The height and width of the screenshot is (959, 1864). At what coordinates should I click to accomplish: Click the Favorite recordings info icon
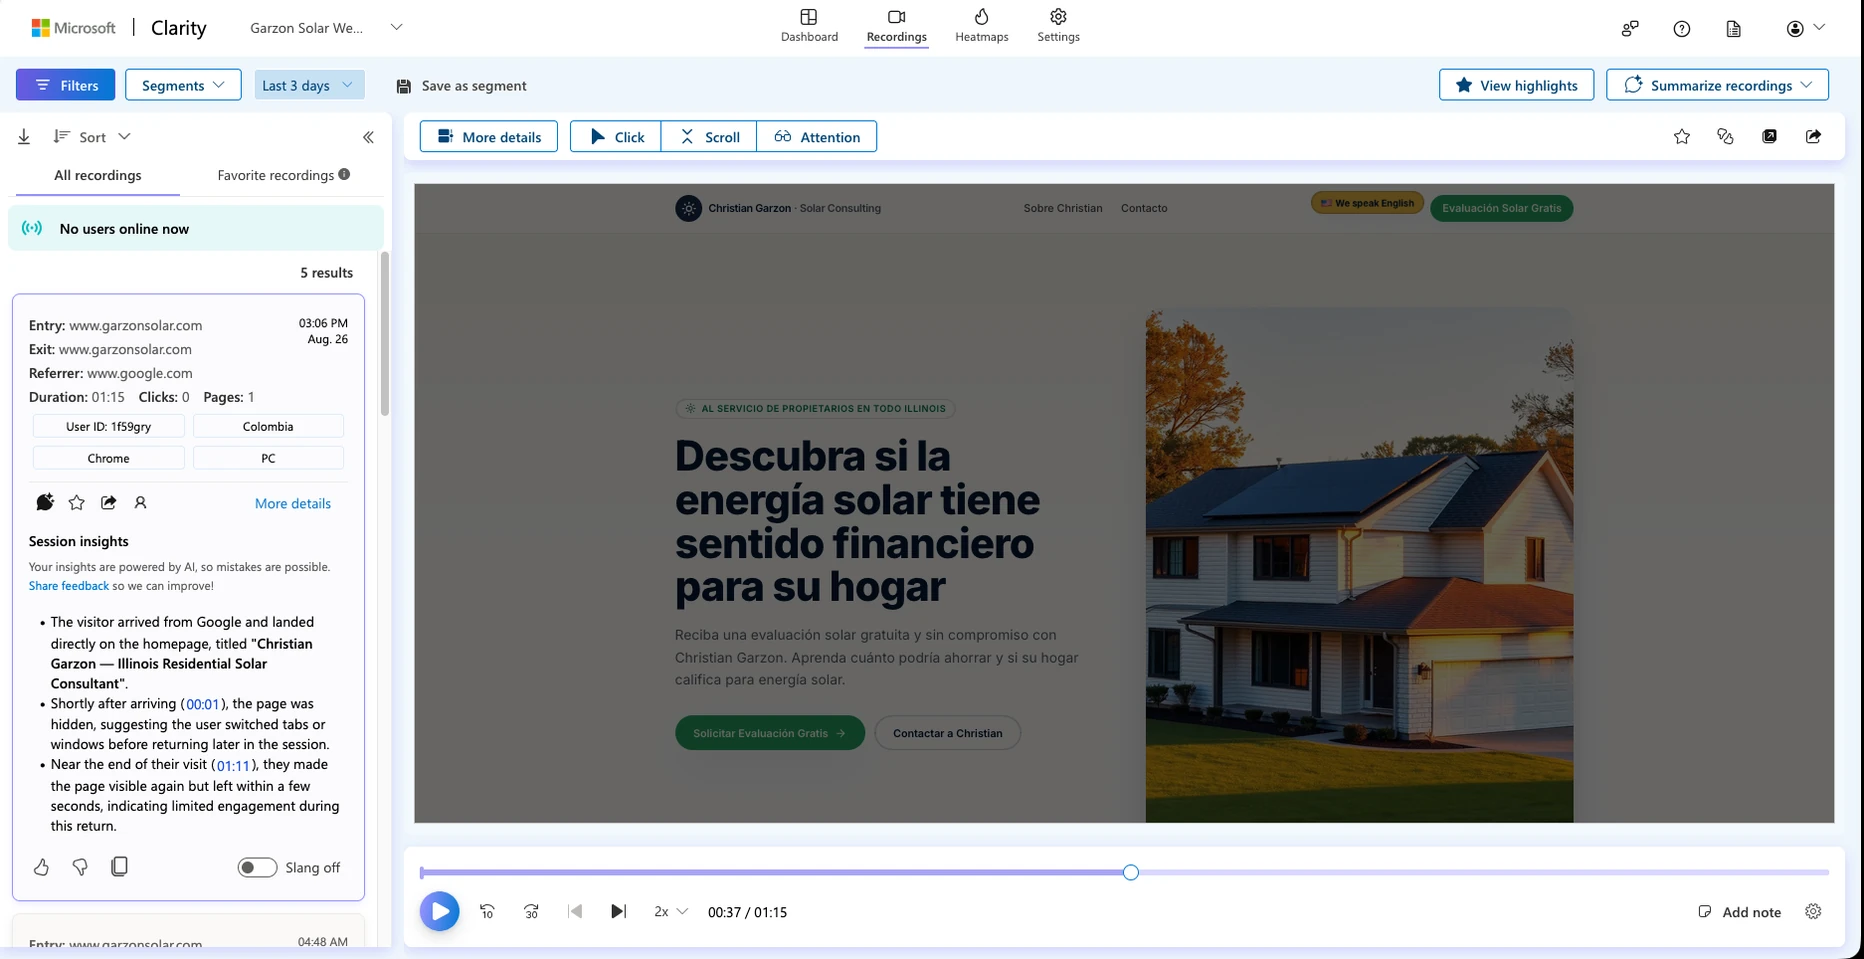click(x=344, y=174)
